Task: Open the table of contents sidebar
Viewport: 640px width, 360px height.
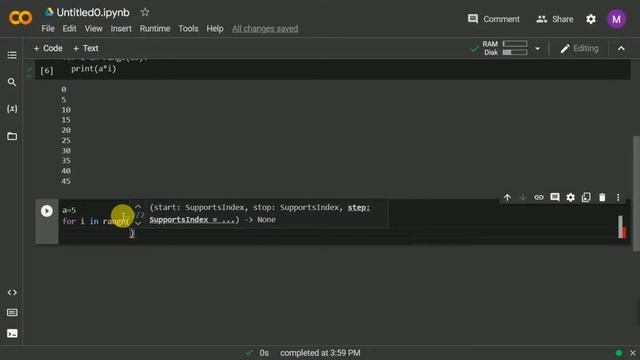Action: pos(12,55)
